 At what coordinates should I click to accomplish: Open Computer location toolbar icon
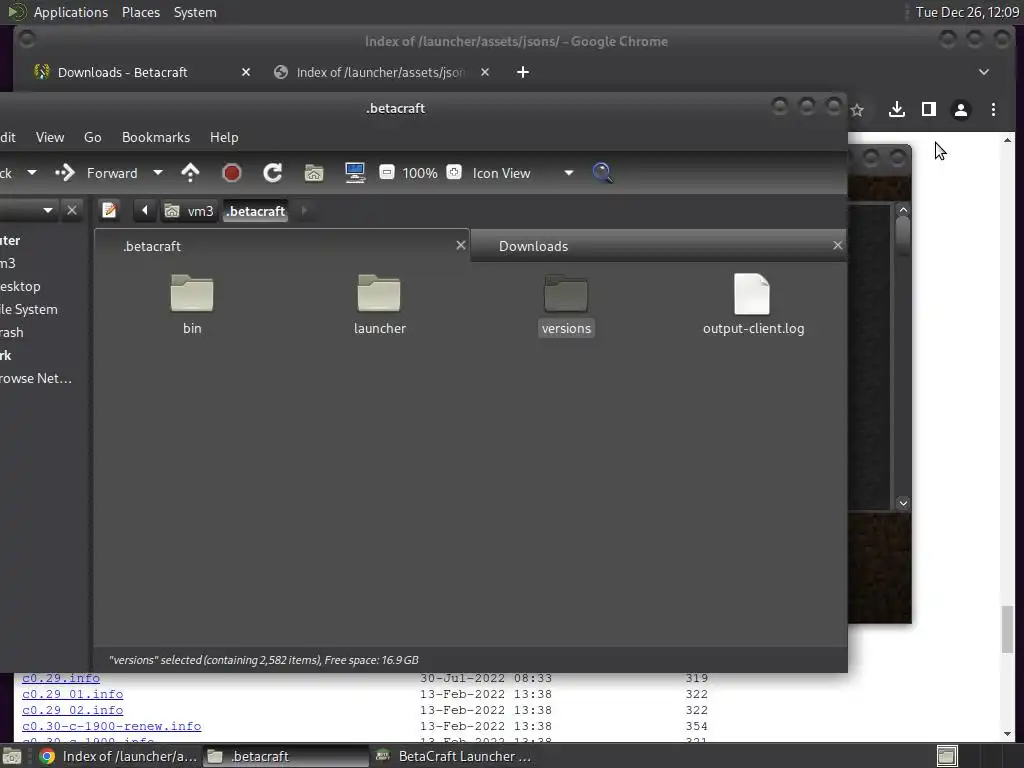(x=355, y=173)
